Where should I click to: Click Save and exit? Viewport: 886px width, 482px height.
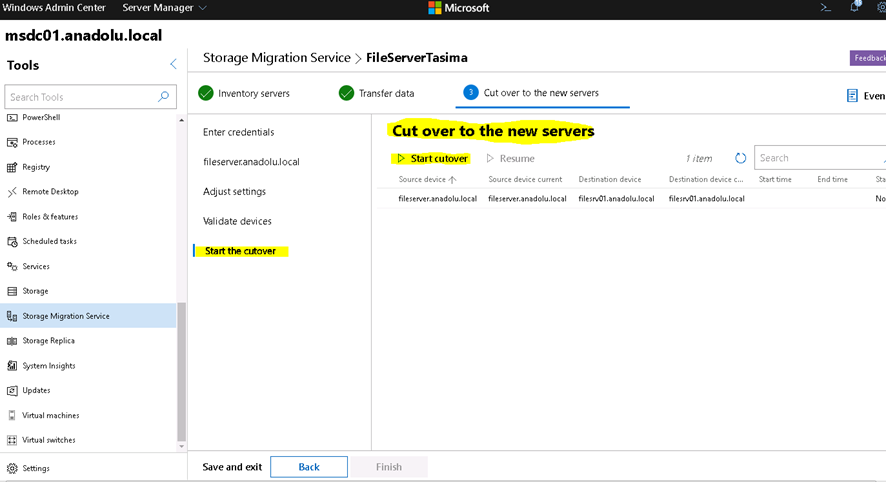tap(232, 467)
